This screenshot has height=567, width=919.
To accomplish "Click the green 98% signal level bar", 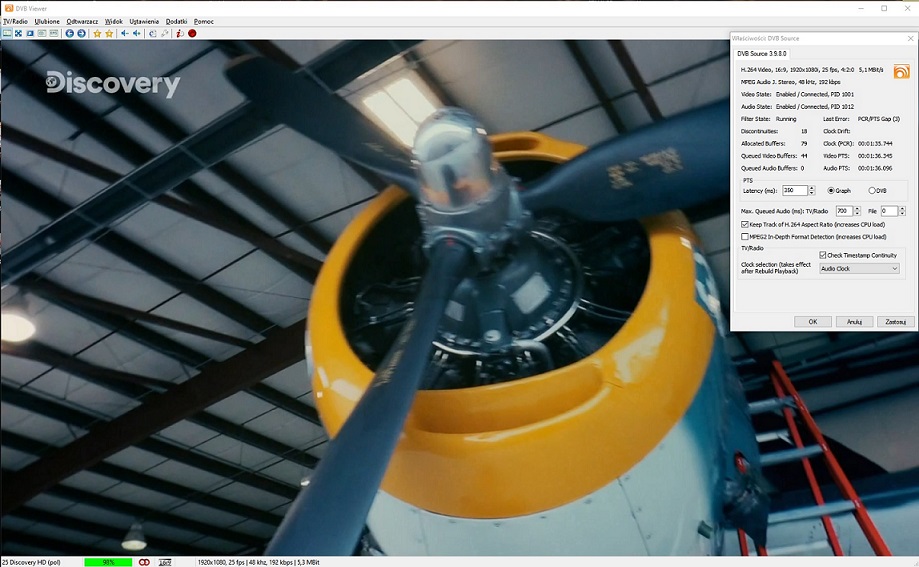I will [108, 562].
